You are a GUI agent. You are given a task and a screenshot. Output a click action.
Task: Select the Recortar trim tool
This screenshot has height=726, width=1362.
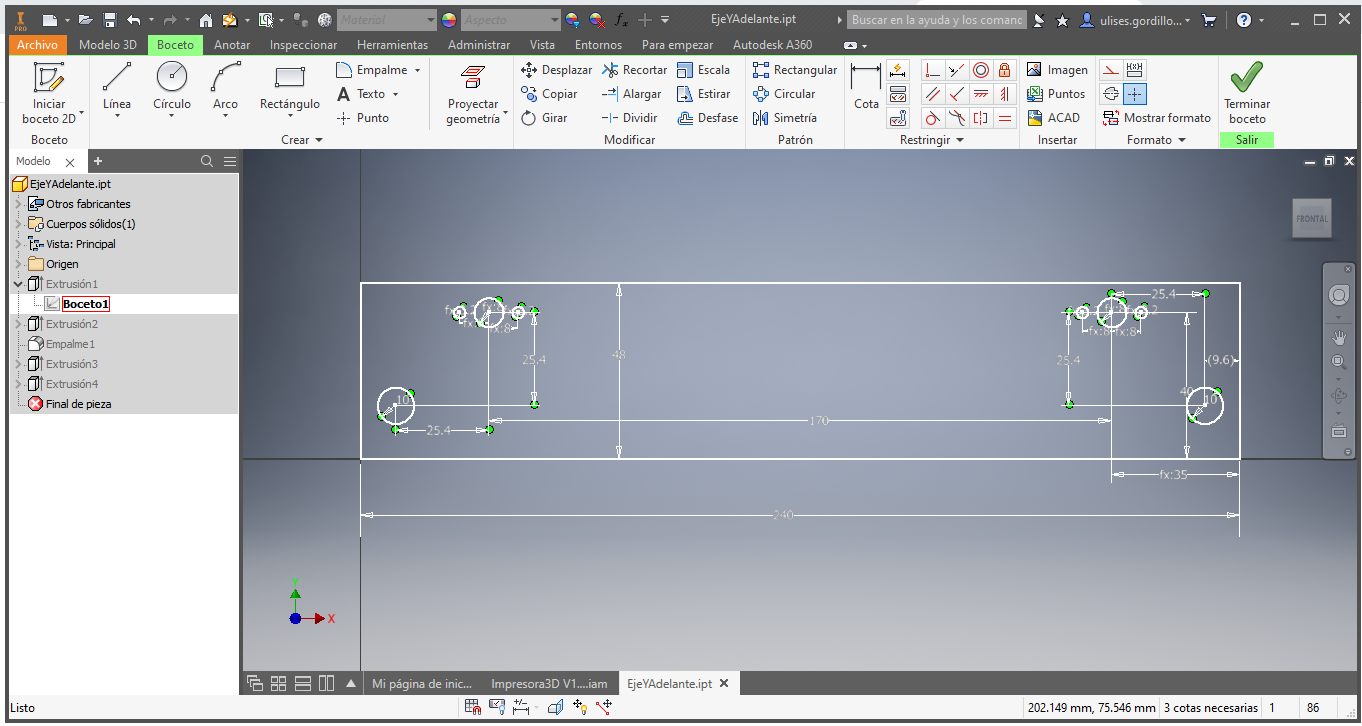click(634, 70)
